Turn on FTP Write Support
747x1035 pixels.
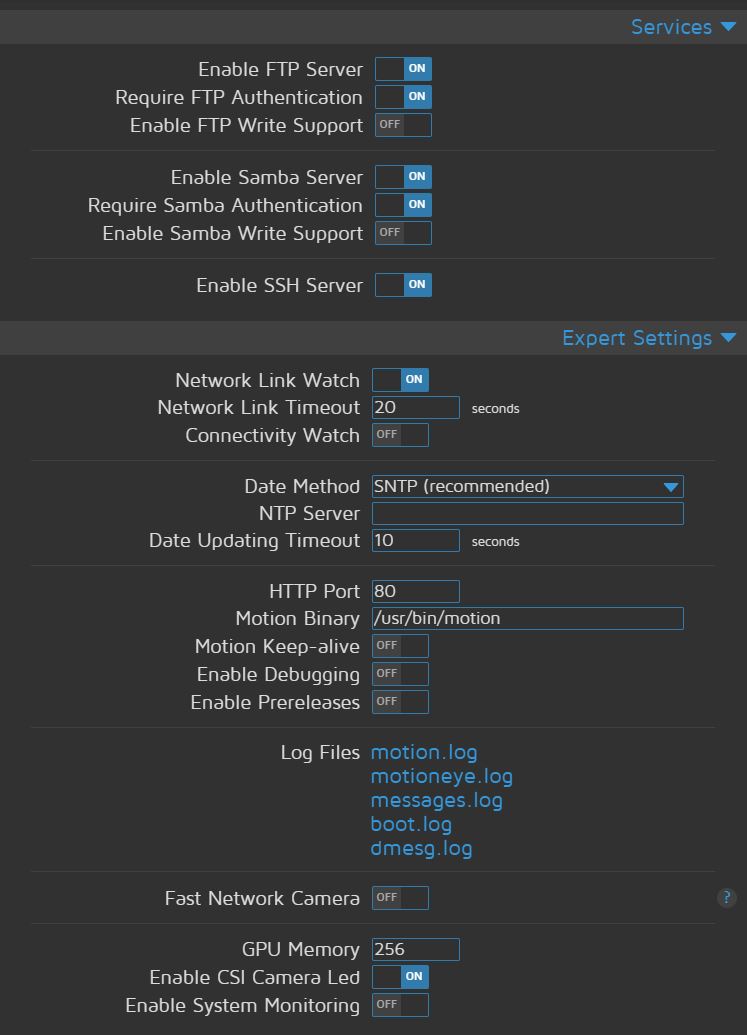tap(403, 125)
